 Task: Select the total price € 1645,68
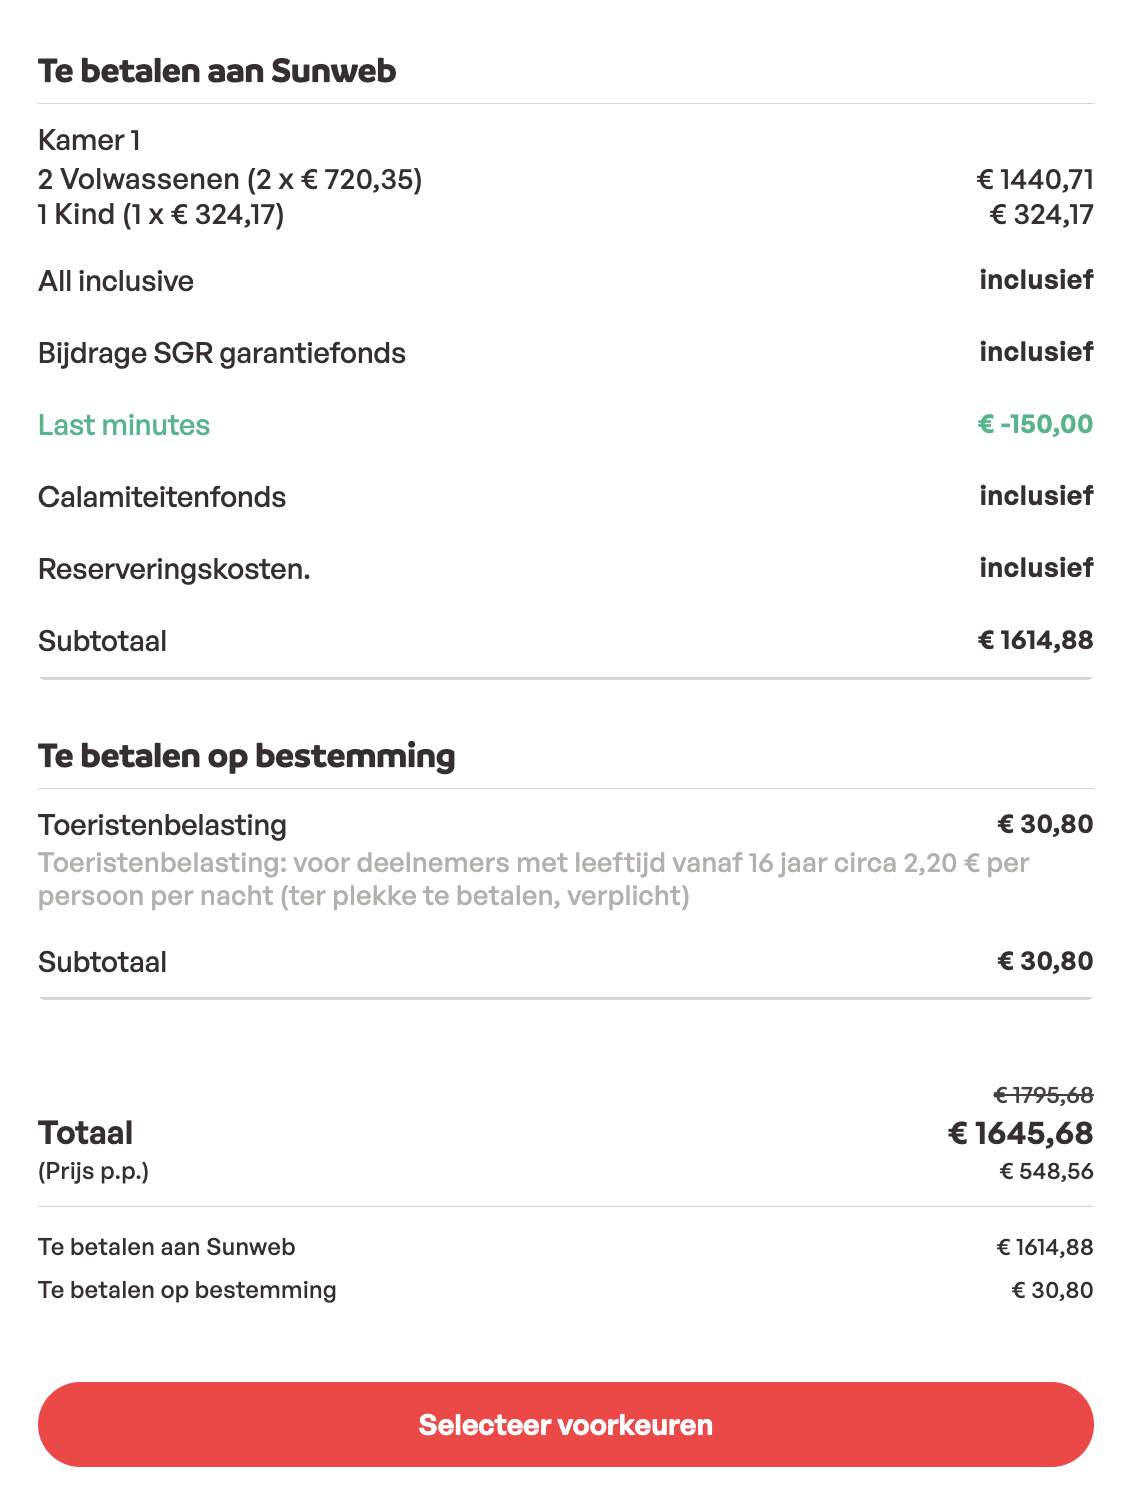[x=1020, y=1133]
